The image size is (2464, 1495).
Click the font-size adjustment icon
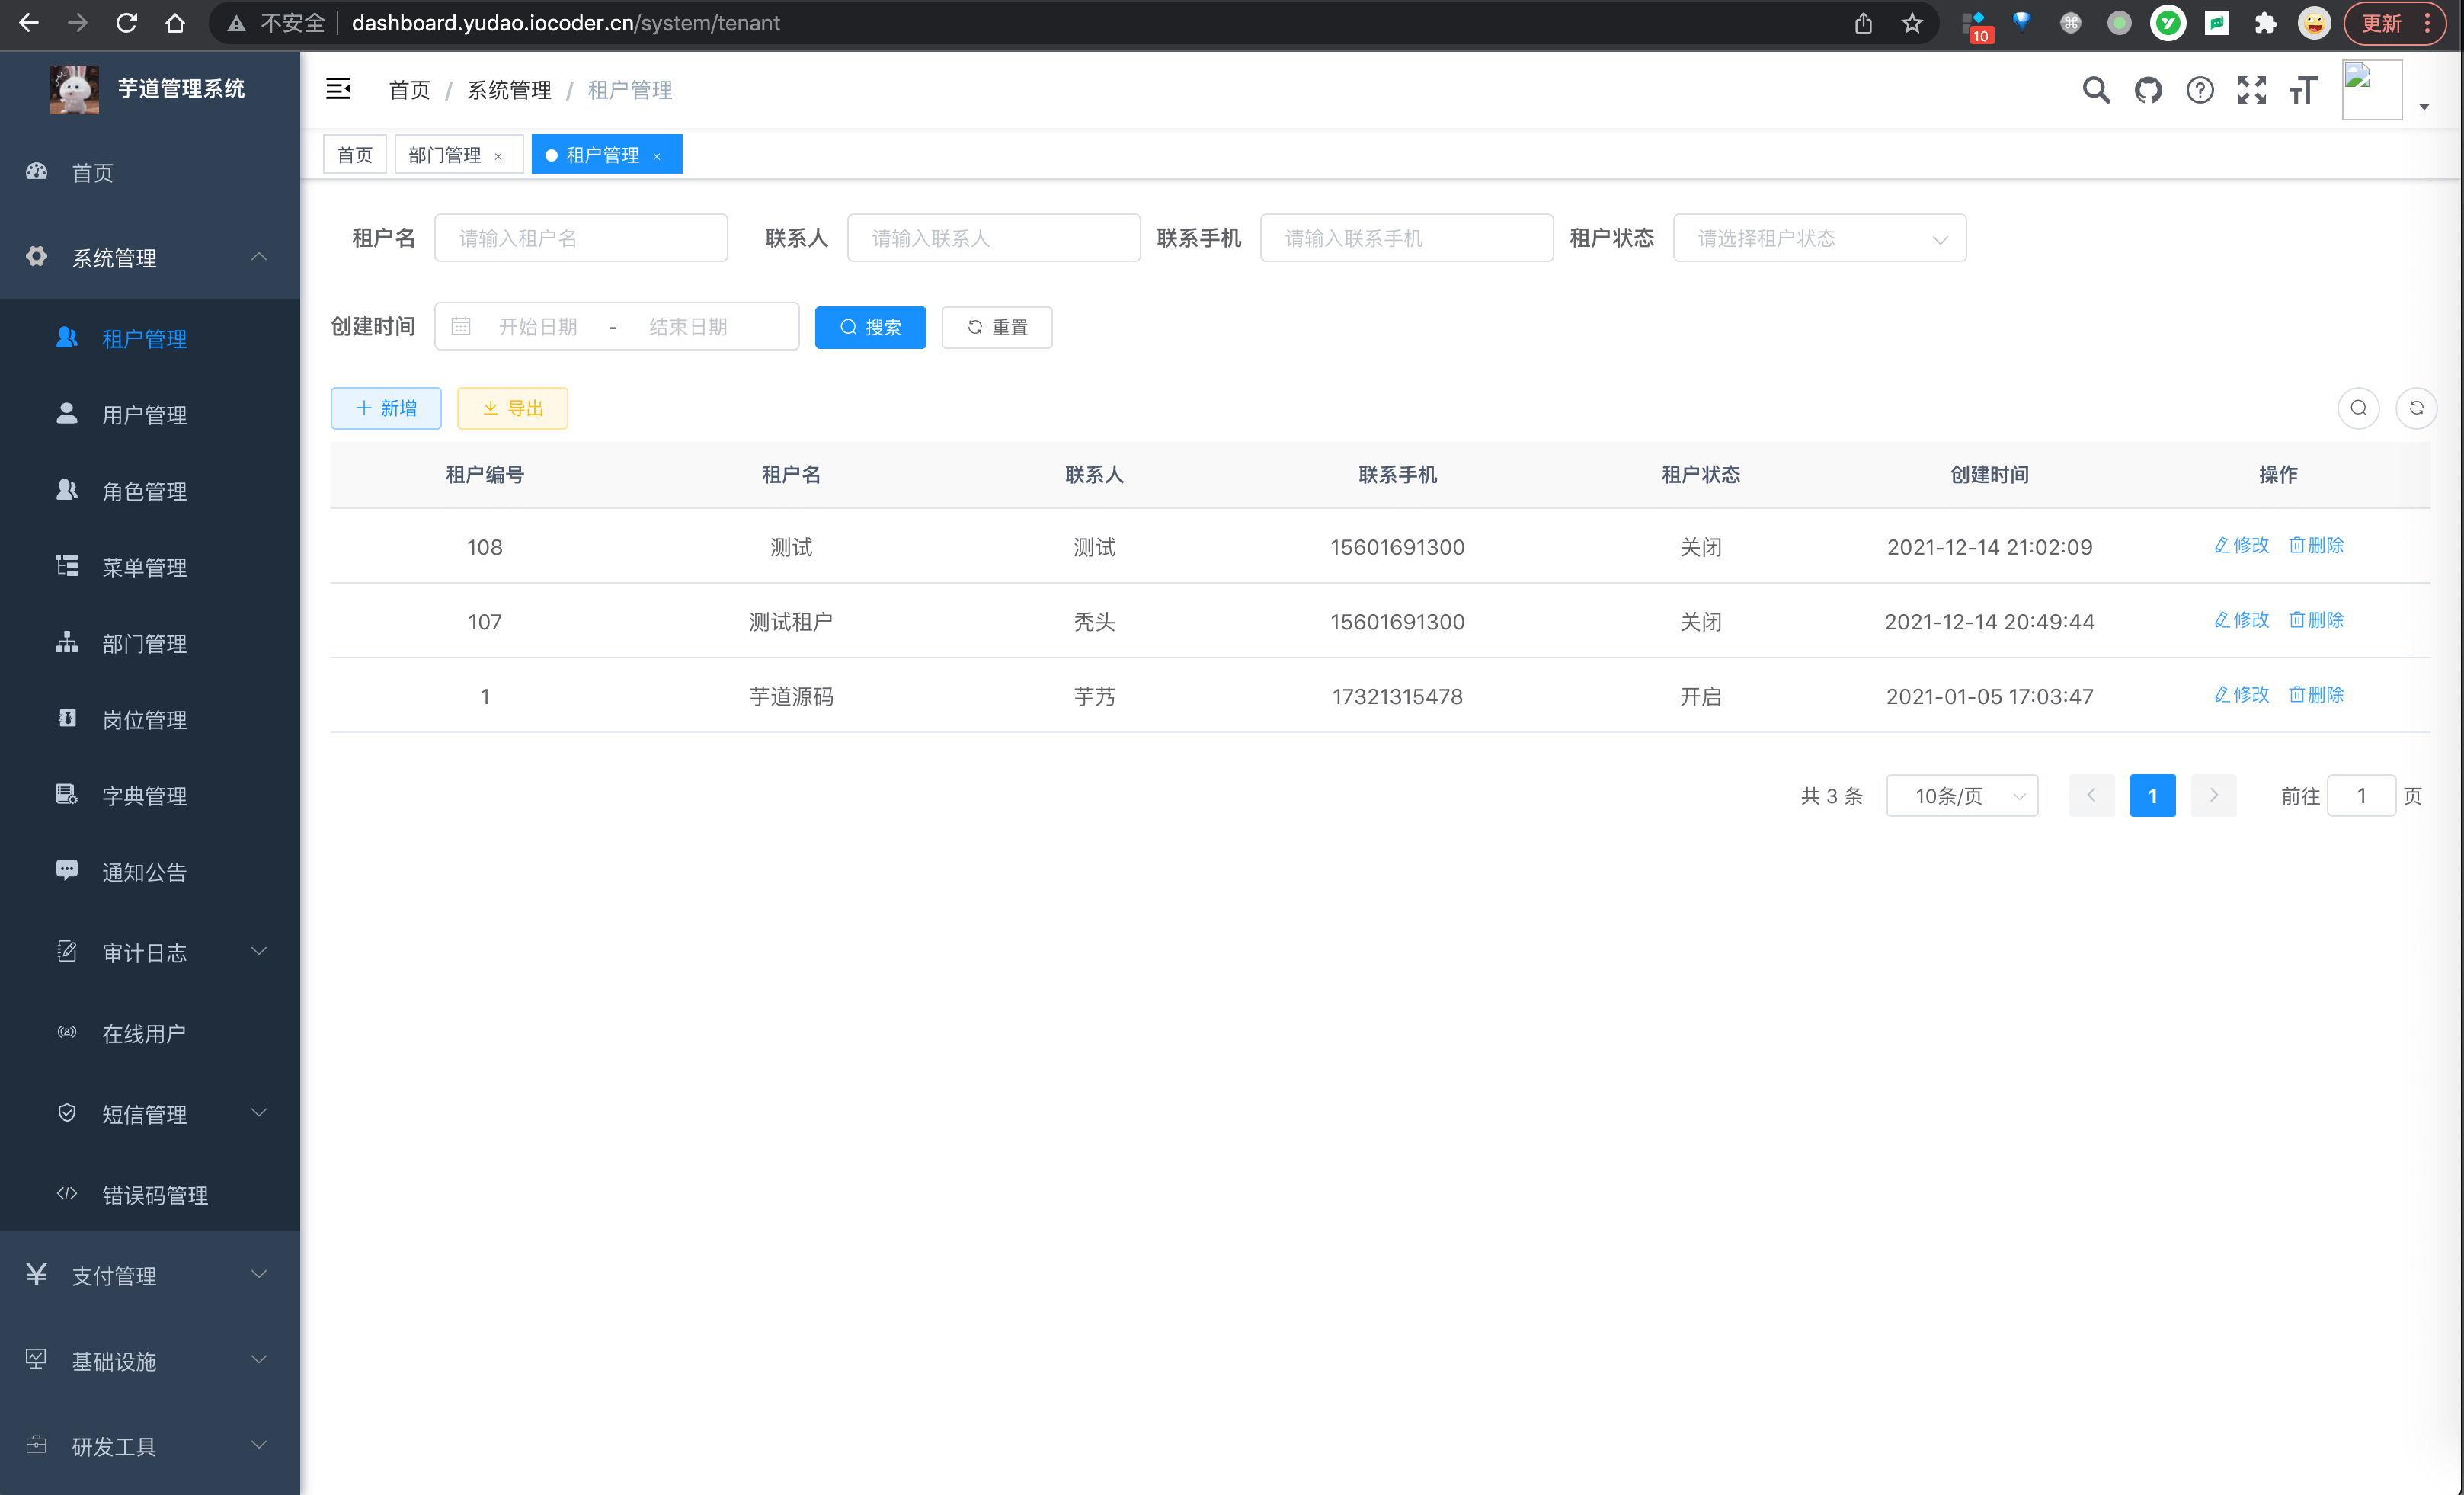(2303, 89)
